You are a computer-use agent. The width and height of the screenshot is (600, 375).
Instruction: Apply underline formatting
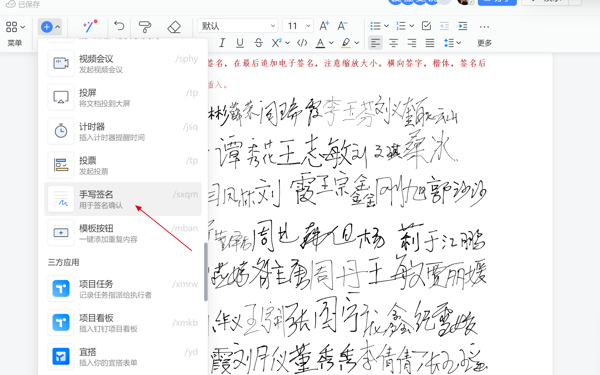(x=240, y=43)
